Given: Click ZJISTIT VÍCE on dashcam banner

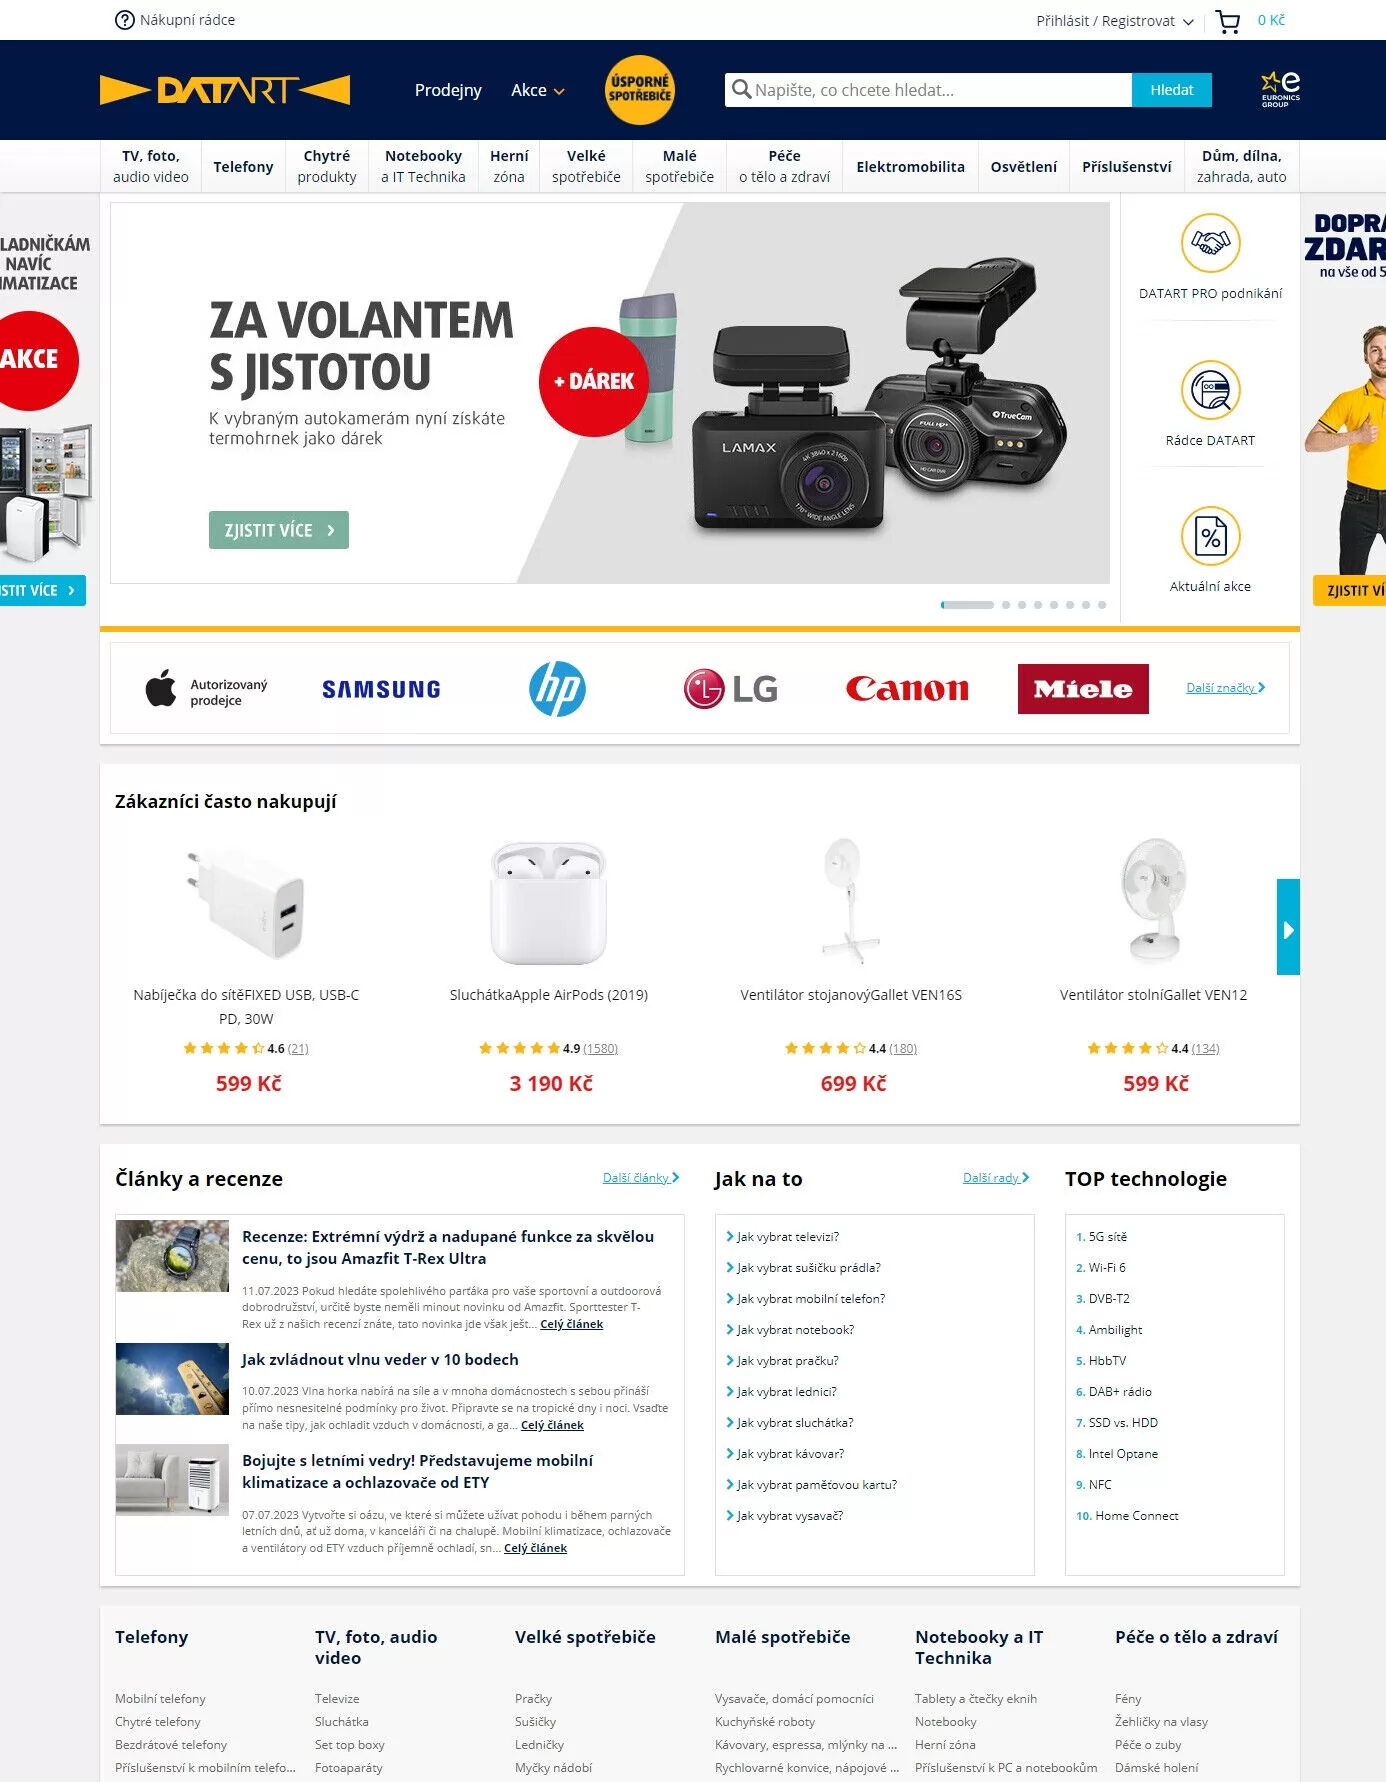Looking at the screenshot, I should (x=279, y=530).
